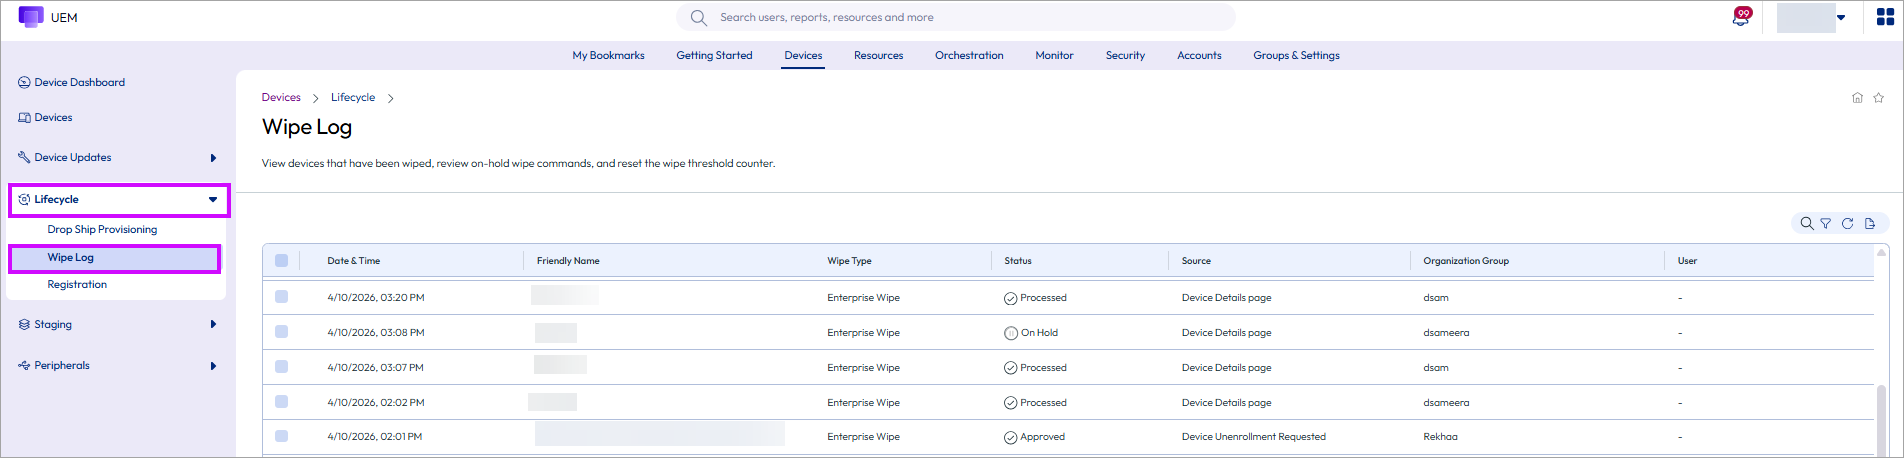This screenshot has width=1904, height=458.
Task: Sort by Status column header
Action: [x=1018, y=261]
